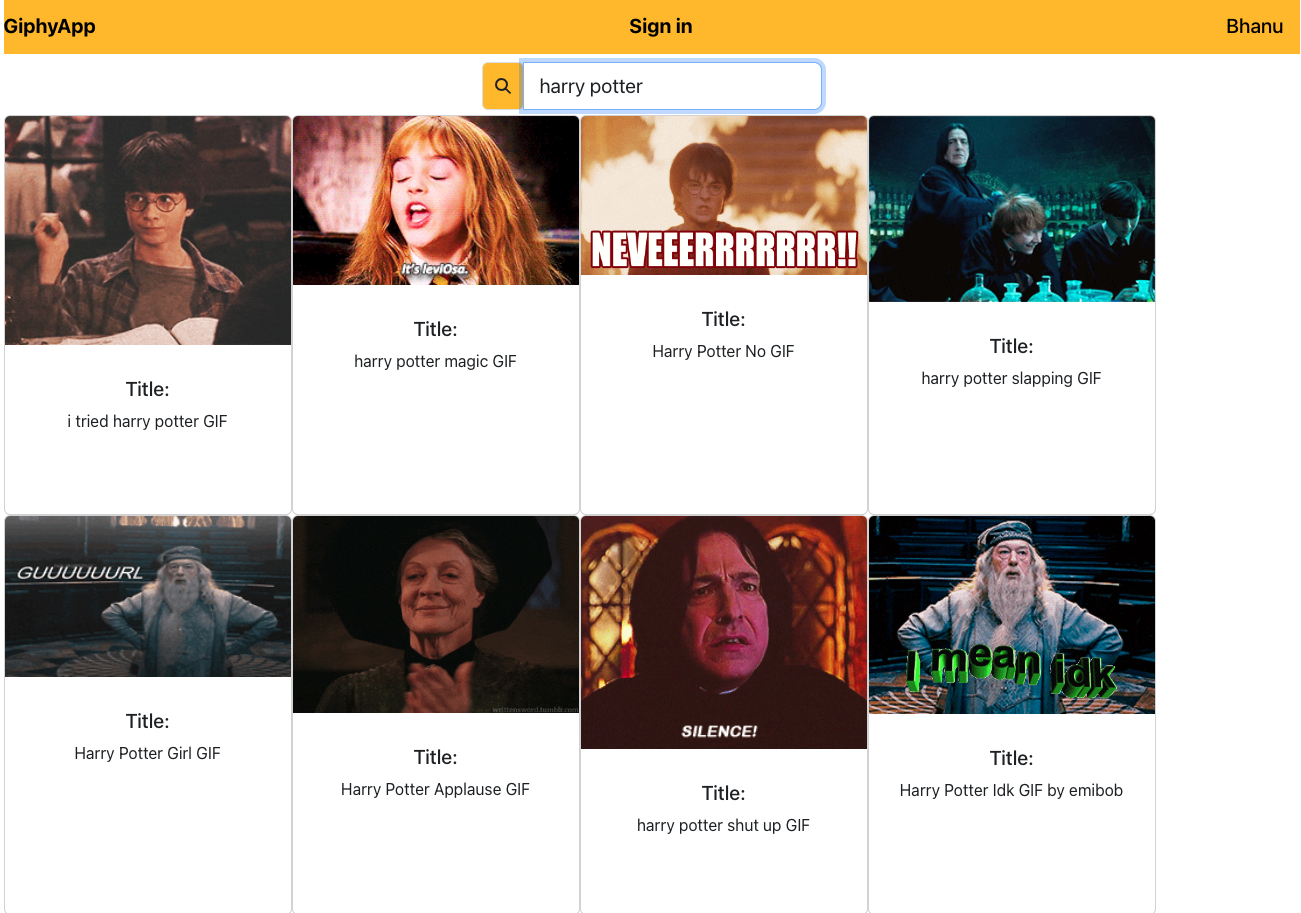Click 'Harry Potter Idk GIF by emibob' caption
This screenshot has height=913, width=1301.
pos(1012,791)
